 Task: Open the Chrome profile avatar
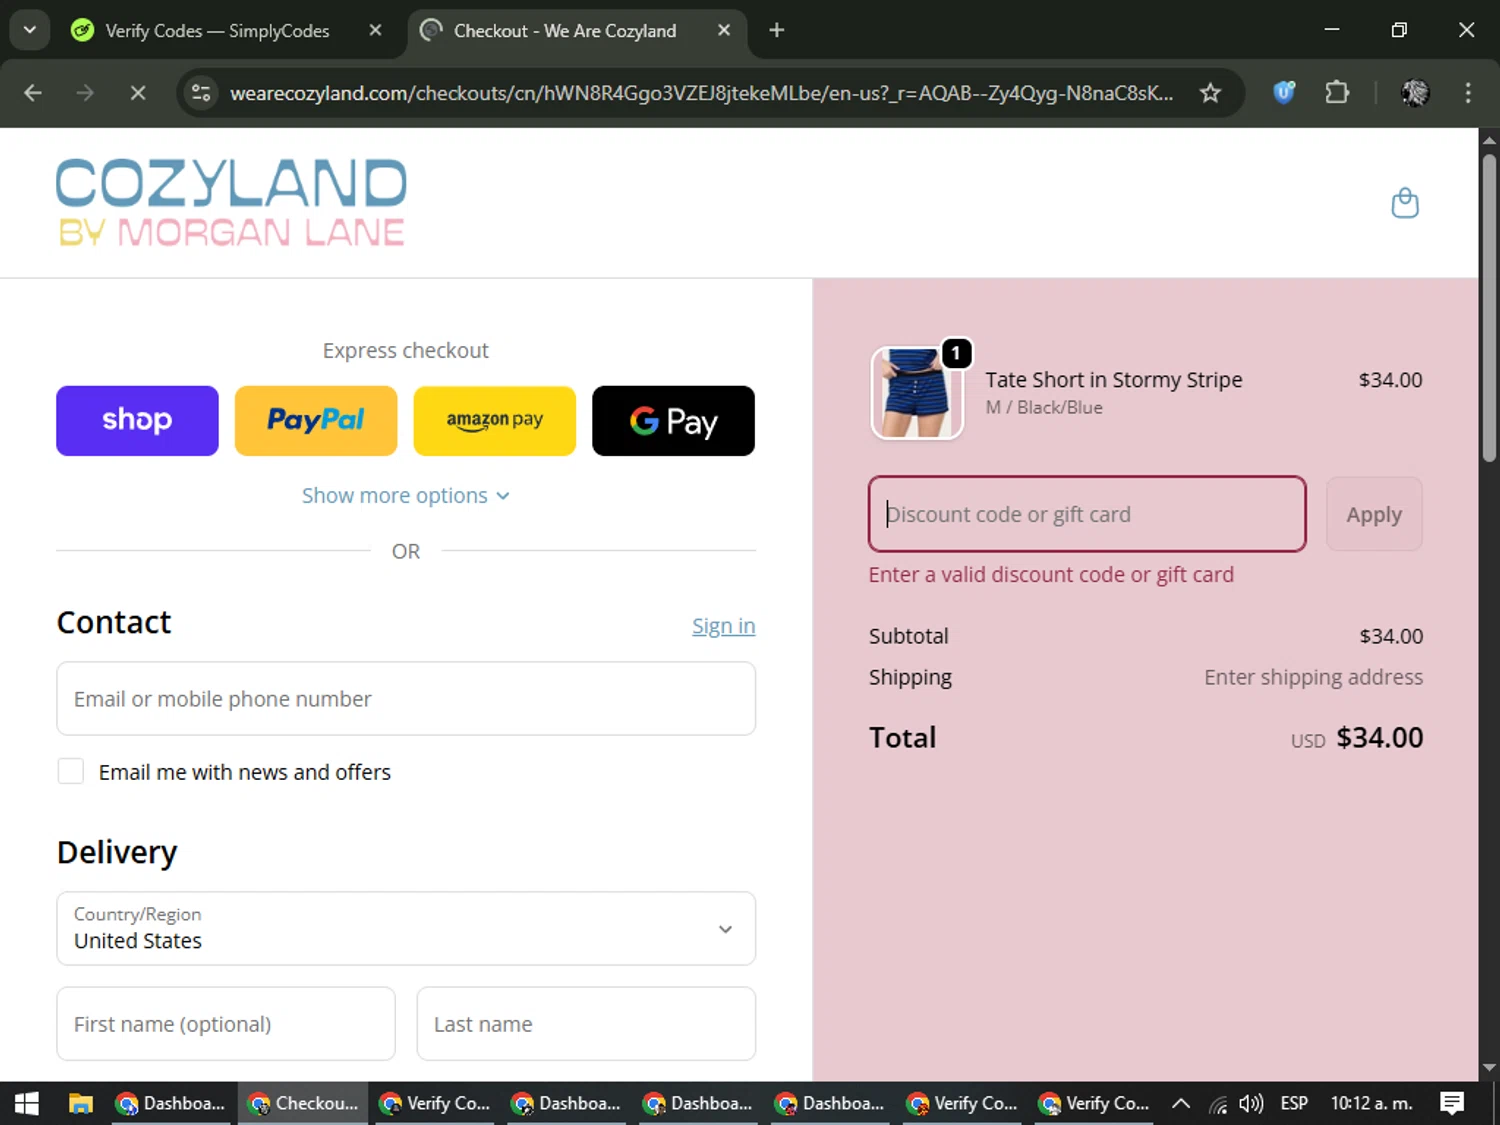coord(1415,93)
